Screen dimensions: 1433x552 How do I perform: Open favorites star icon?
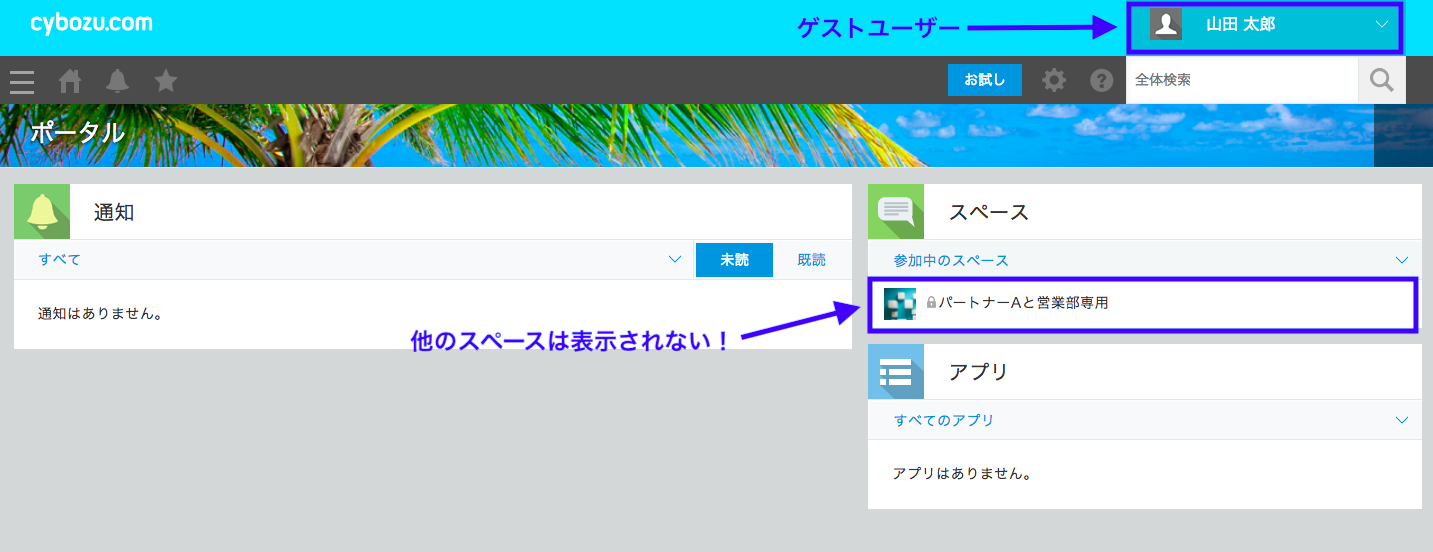[x=166, y=81]
